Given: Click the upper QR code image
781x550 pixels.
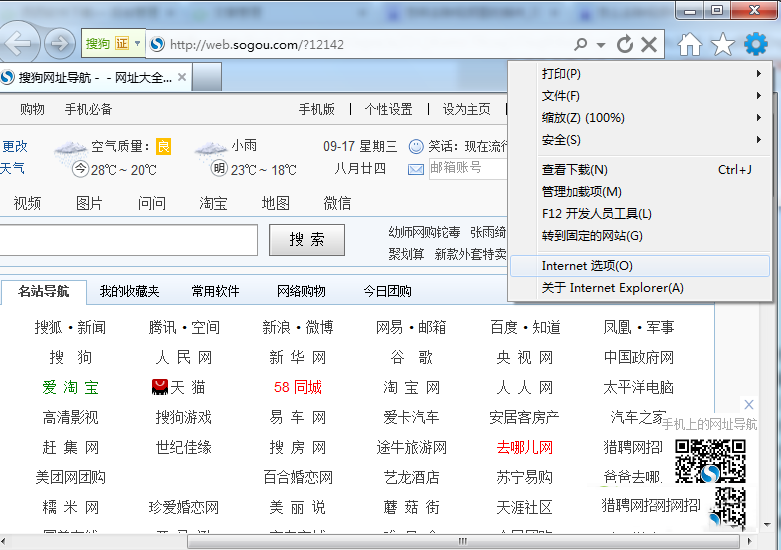Looking at the screenshot, I should 710,461.
